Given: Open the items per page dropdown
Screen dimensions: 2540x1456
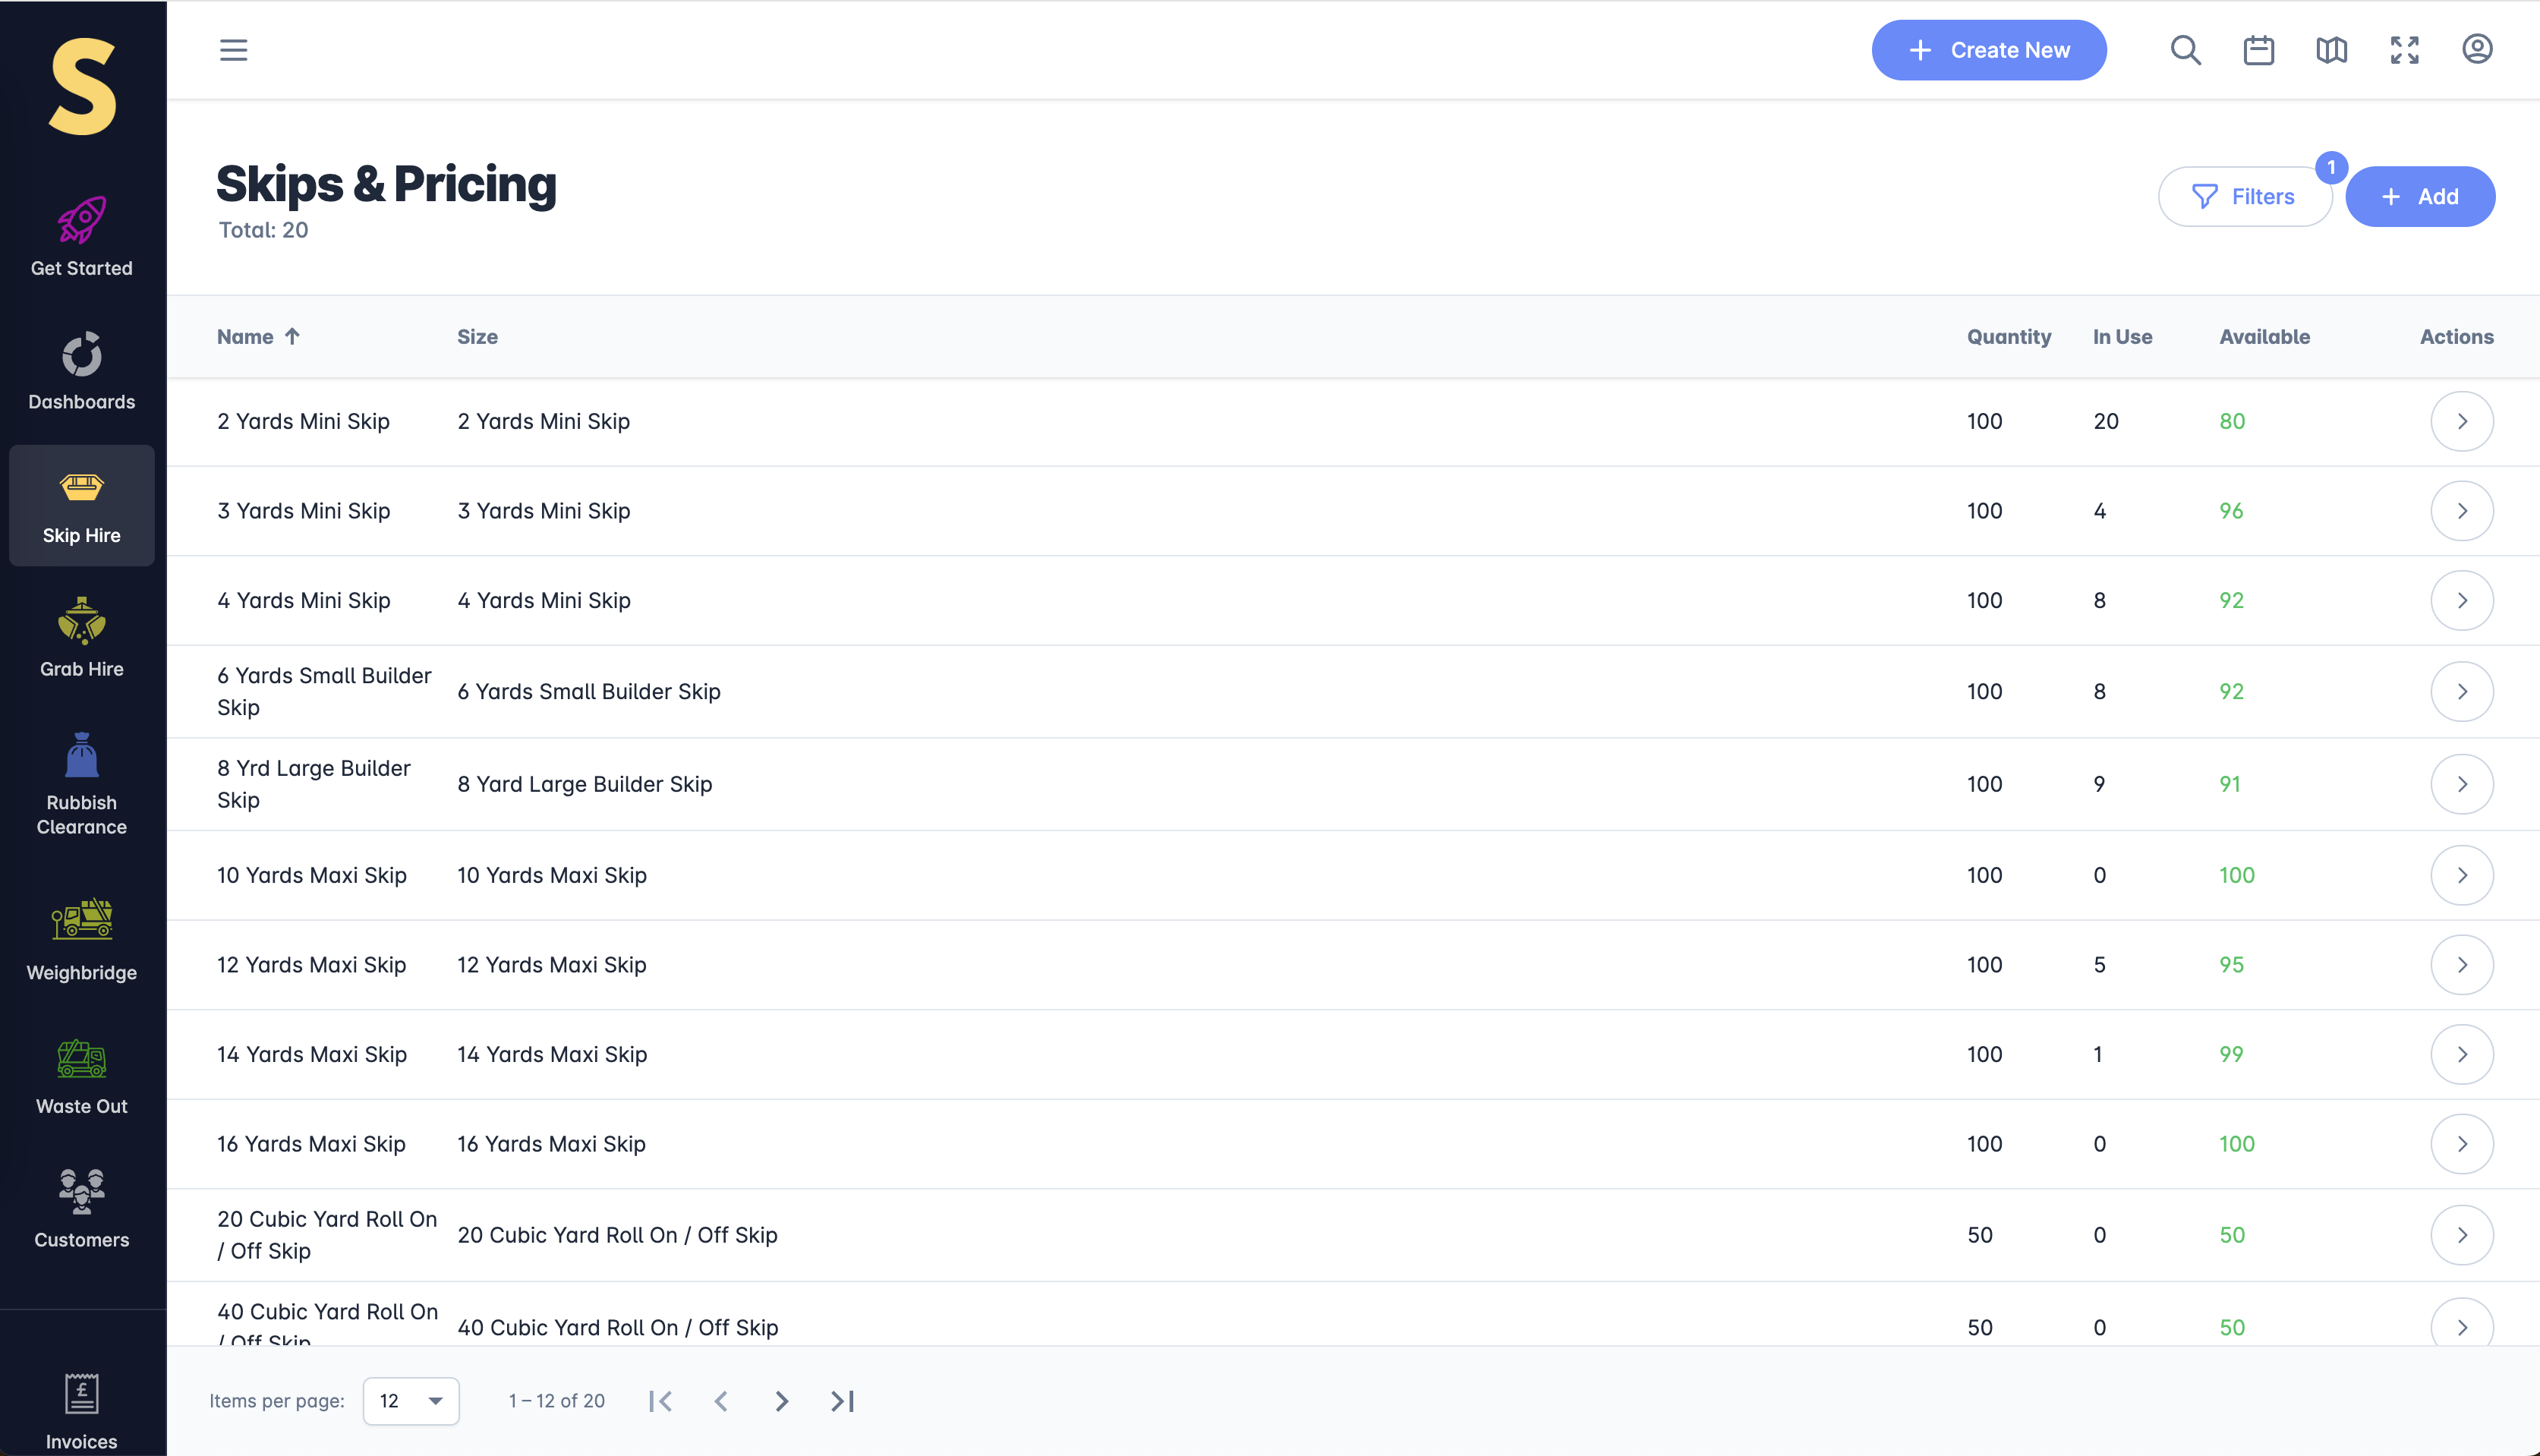Looking at the screenshot, I should pos(411,1401).
